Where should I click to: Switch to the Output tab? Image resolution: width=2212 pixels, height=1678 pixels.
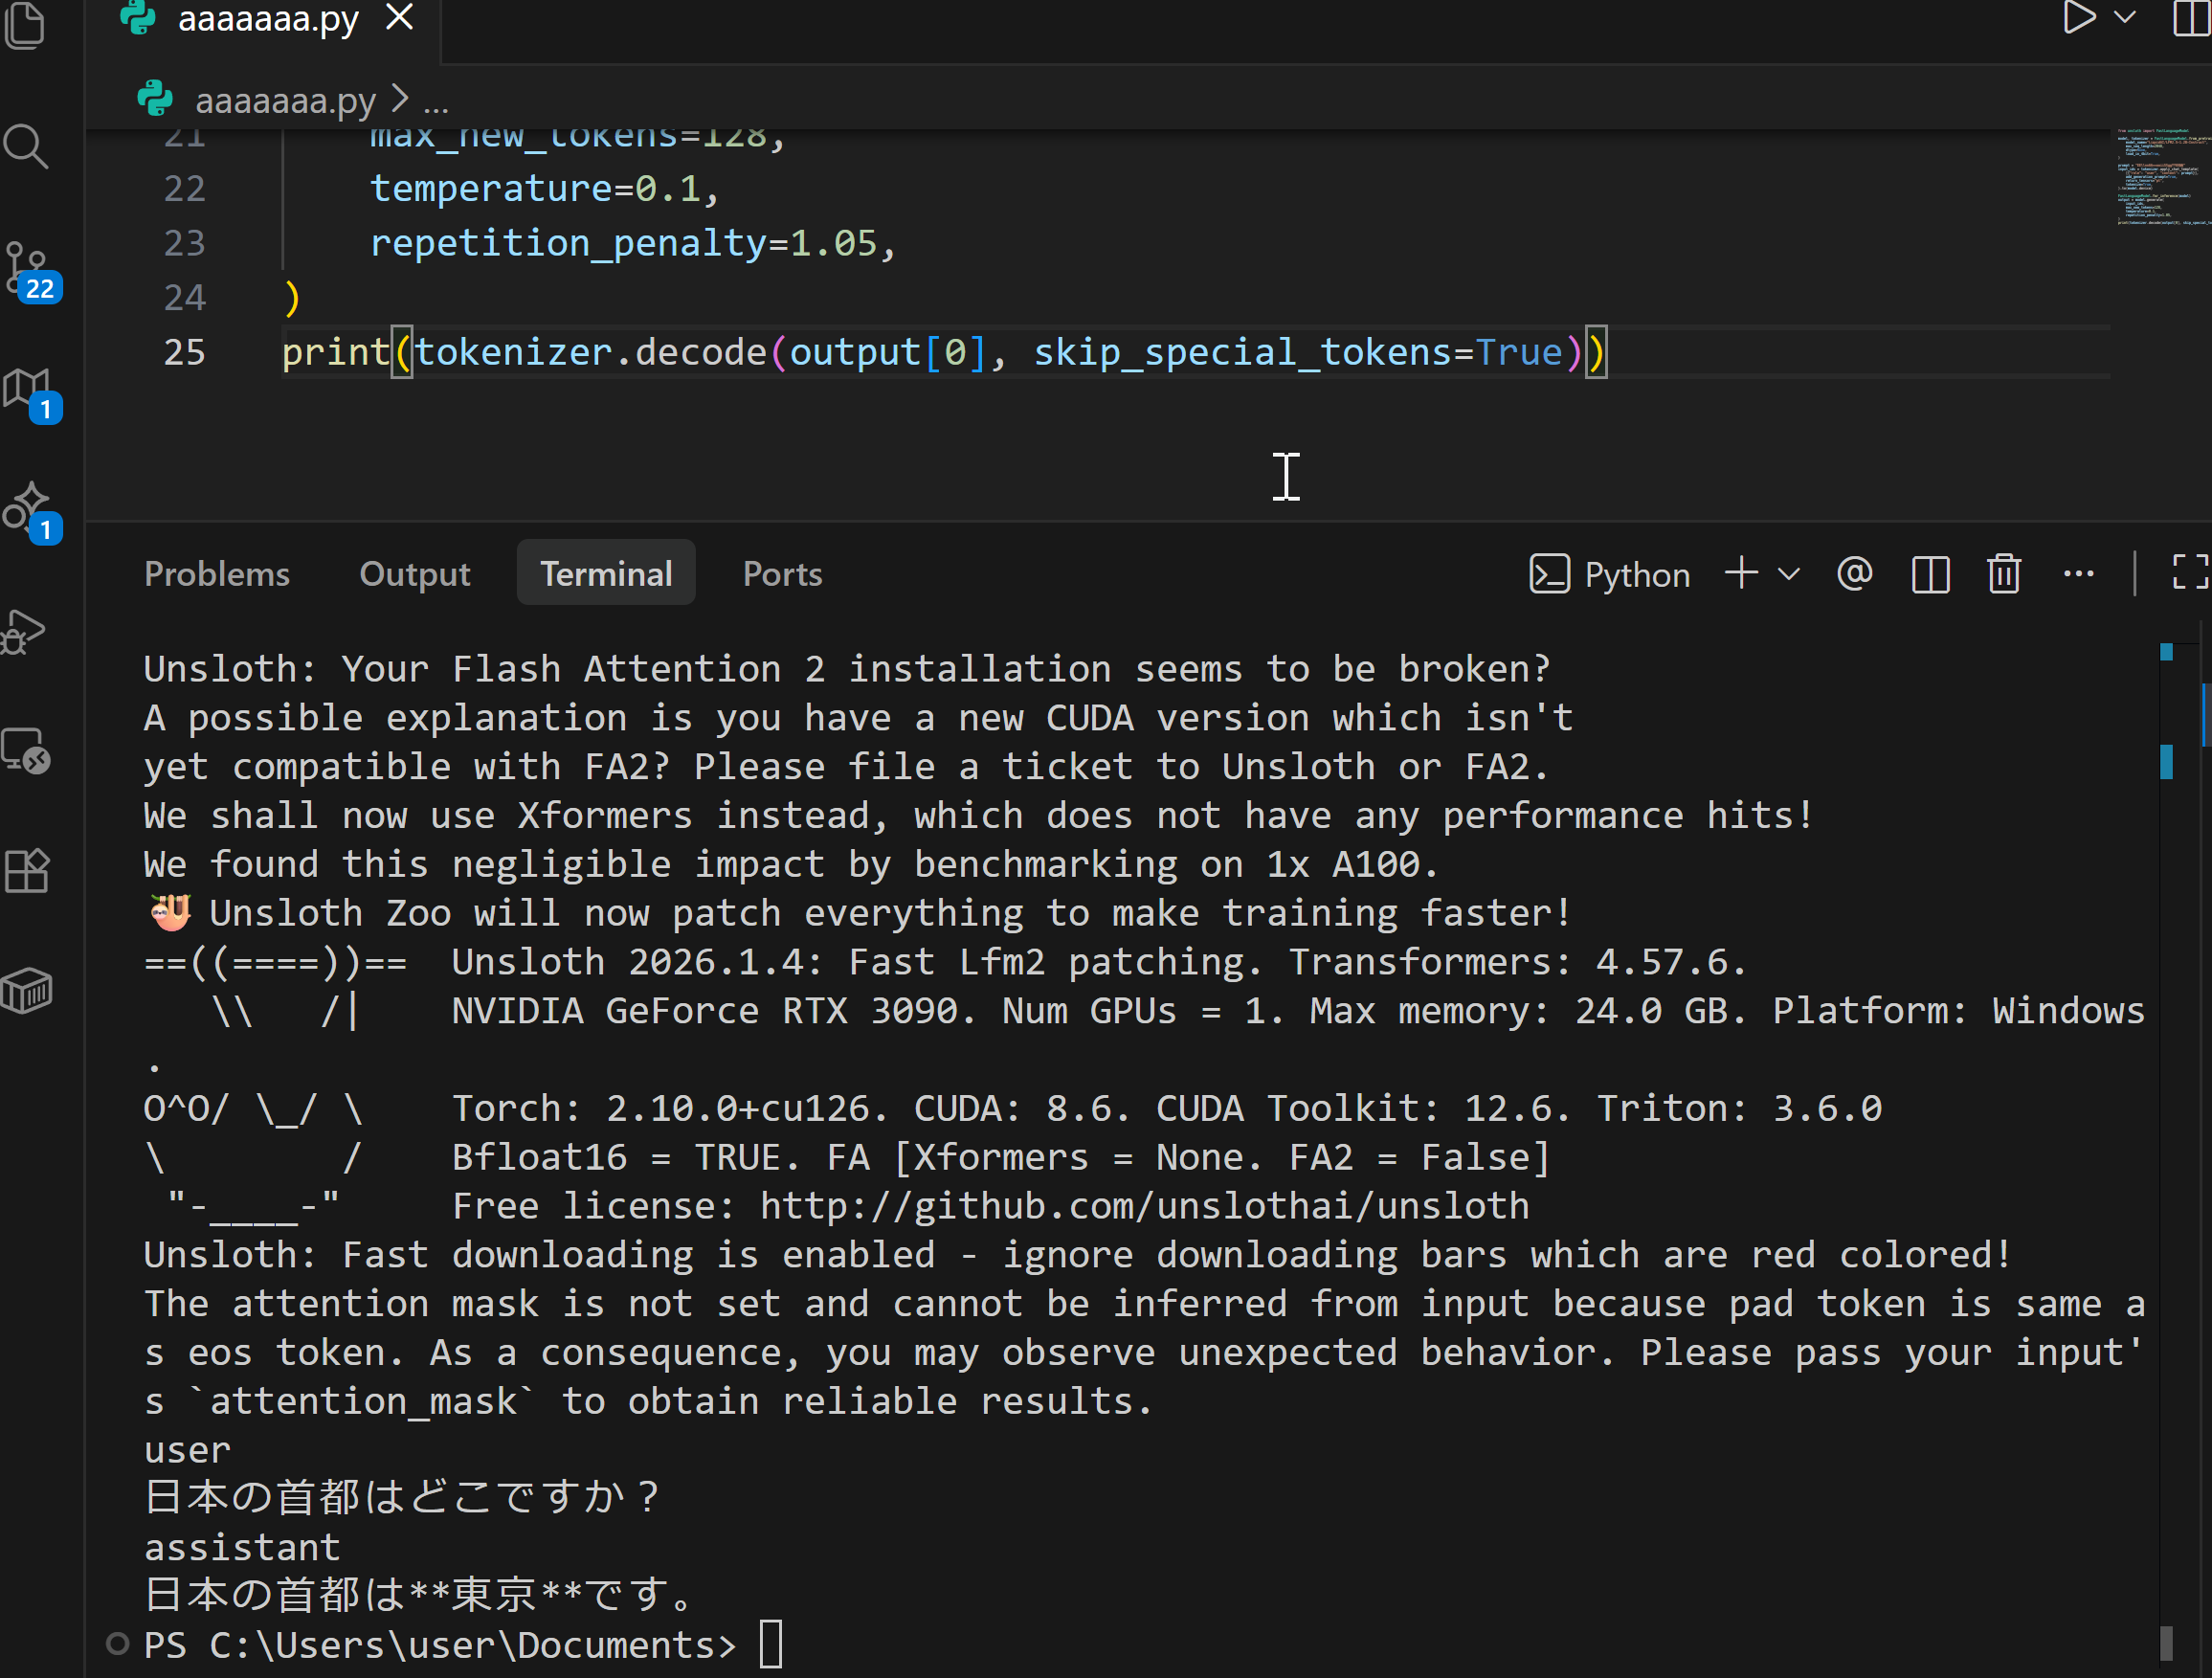point(414,574)
